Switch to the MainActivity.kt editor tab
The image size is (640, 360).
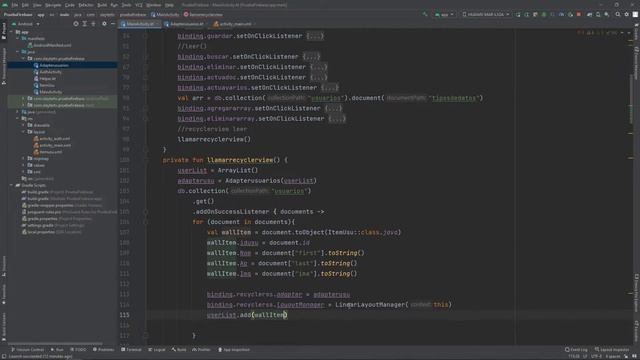click(x=139, y=24)
